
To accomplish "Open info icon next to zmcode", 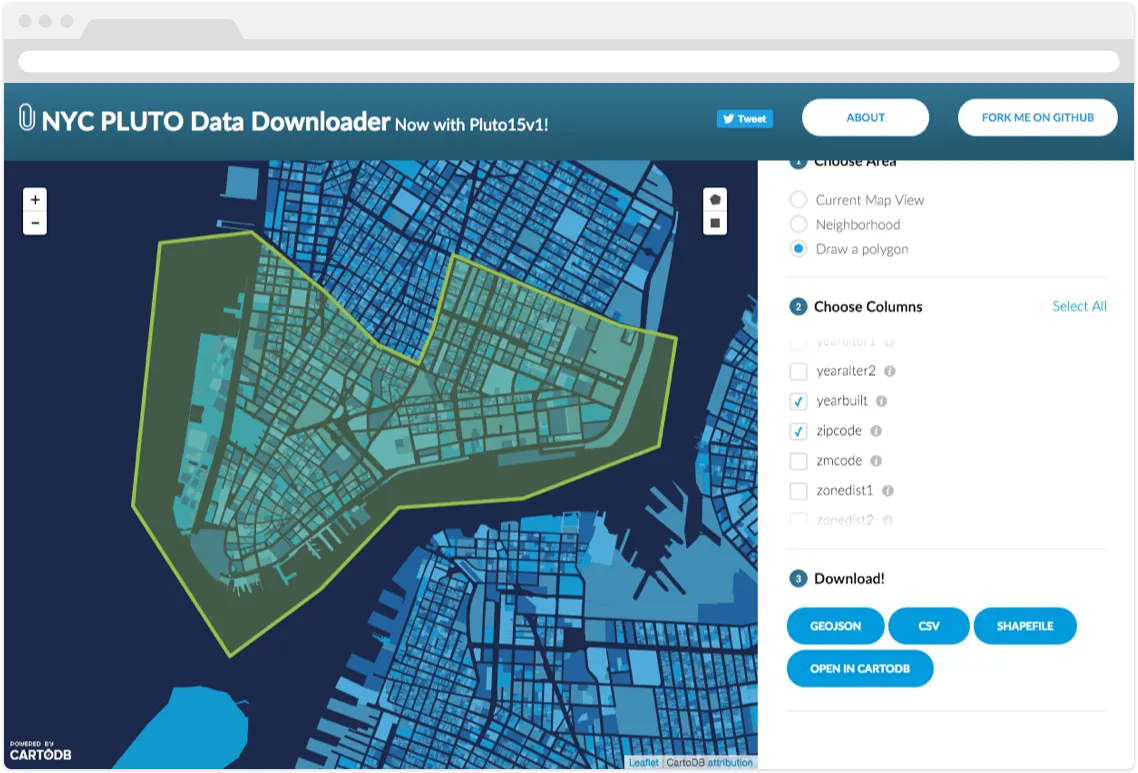I will coord(876,461).
